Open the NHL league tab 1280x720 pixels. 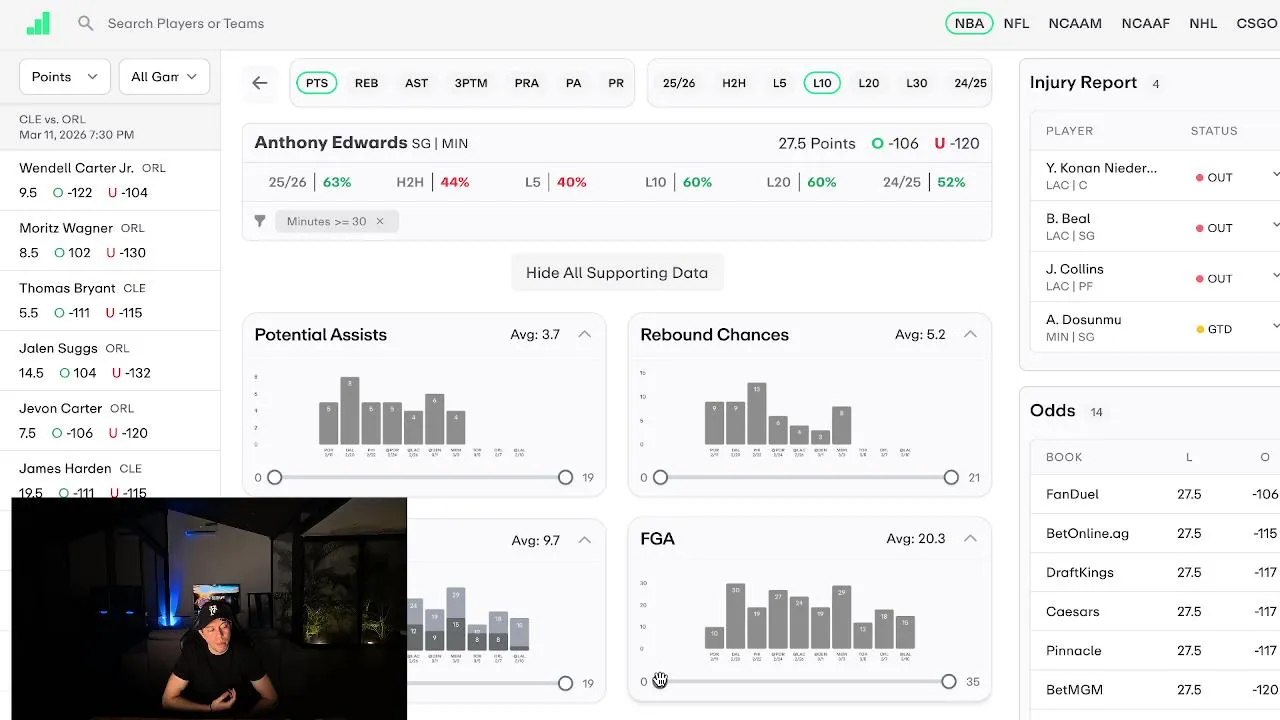[1203, 23]
